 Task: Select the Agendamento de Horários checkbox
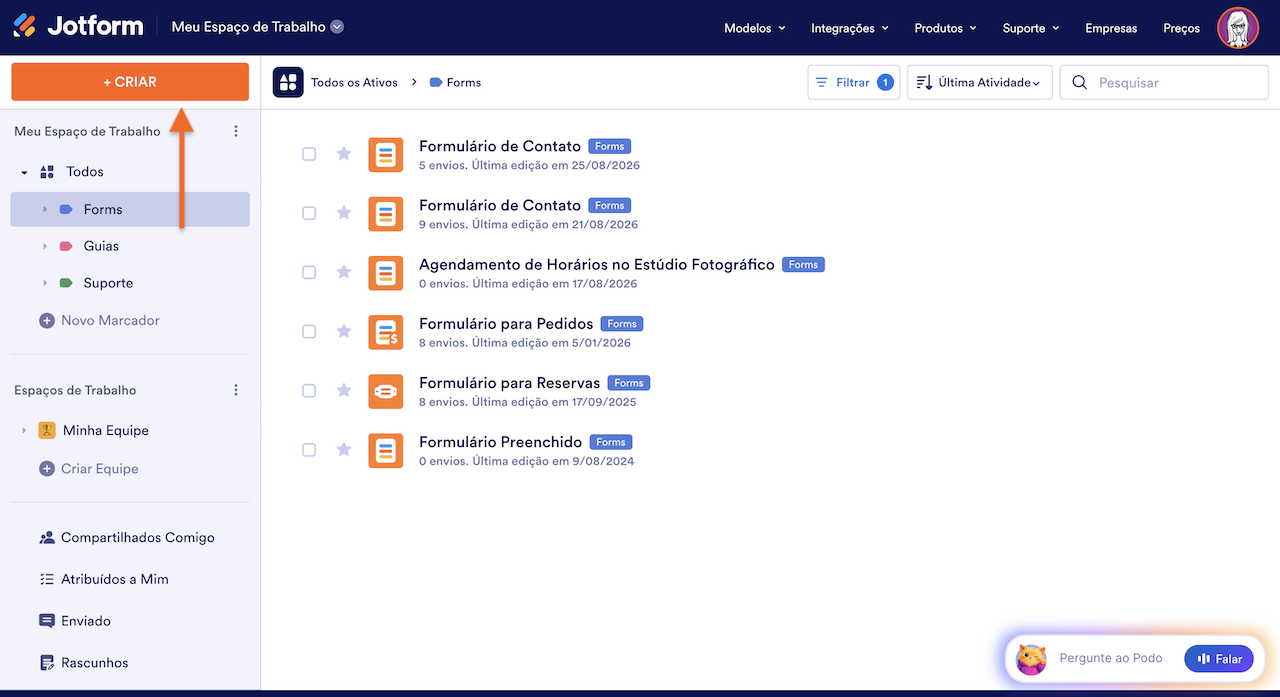pos(309,272)
